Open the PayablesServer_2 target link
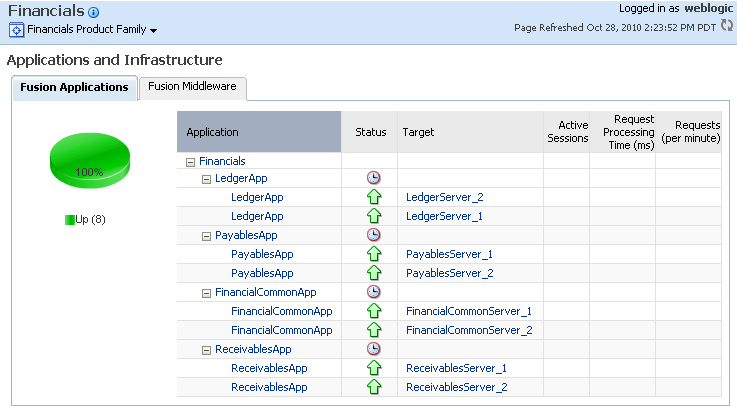This screenshot has width=737, height=407. click(450, 273)
